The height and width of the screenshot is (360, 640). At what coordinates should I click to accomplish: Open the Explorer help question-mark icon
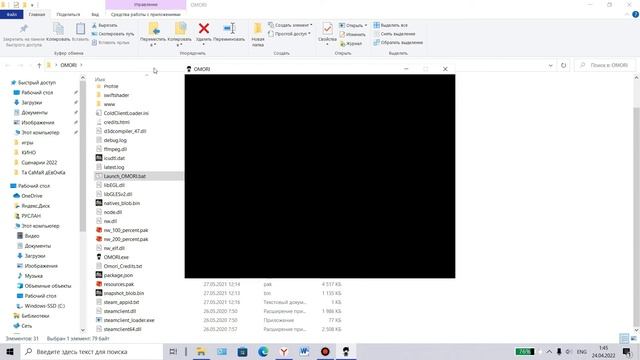635,14
